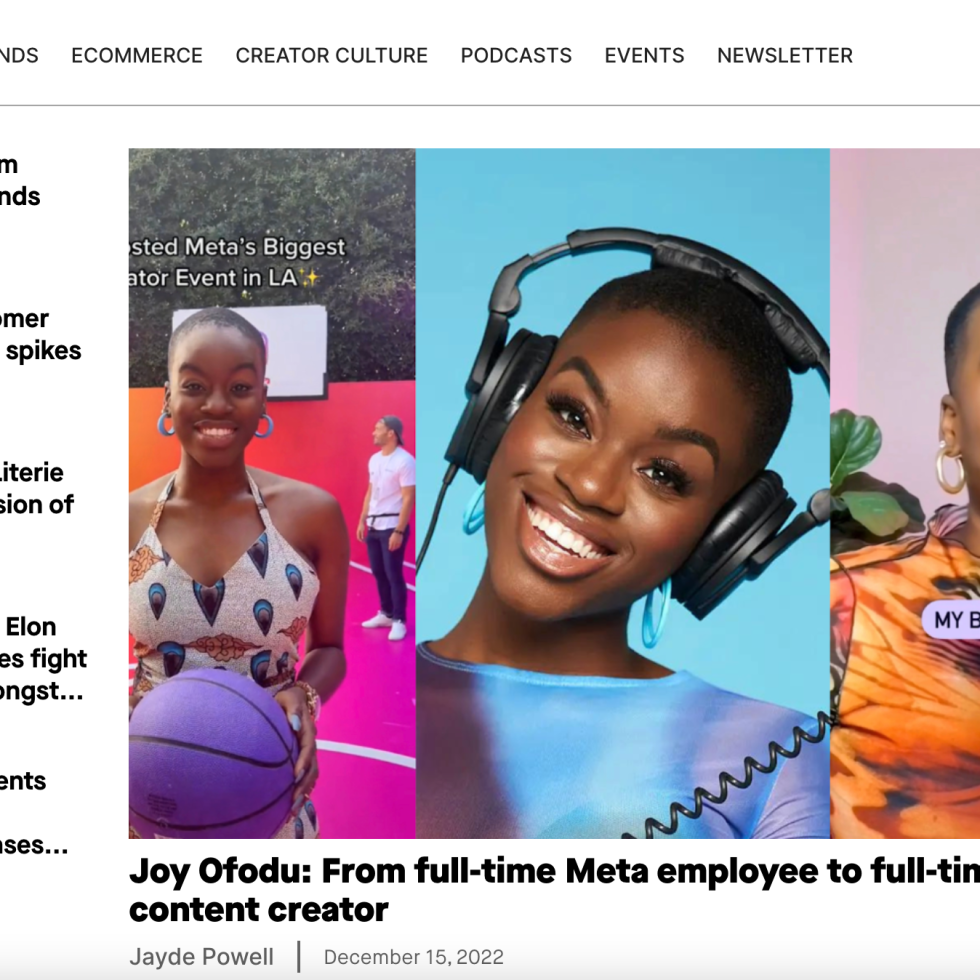This screenshot has height=980, width=980.
Task: Open the sidebar headline ending "ases..."
Action: pyautogui.click(x=34, y=845)
